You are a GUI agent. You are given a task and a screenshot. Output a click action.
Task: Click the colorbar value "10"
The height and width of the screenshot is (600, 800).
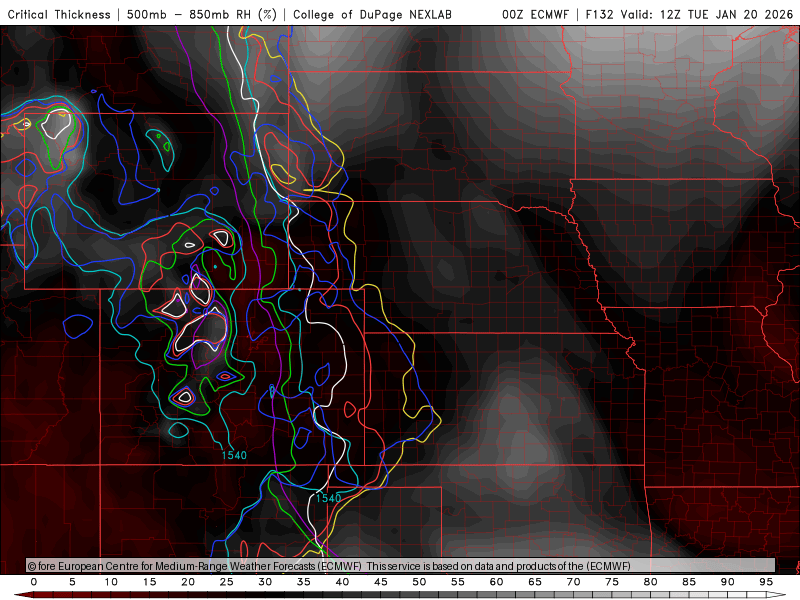click(x=111, y=582)
